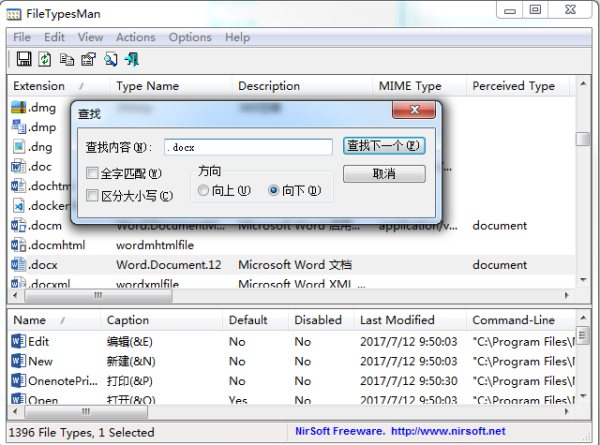Sort actions by Caption column header
Screen dimensions: 600x445
point(161,320)
